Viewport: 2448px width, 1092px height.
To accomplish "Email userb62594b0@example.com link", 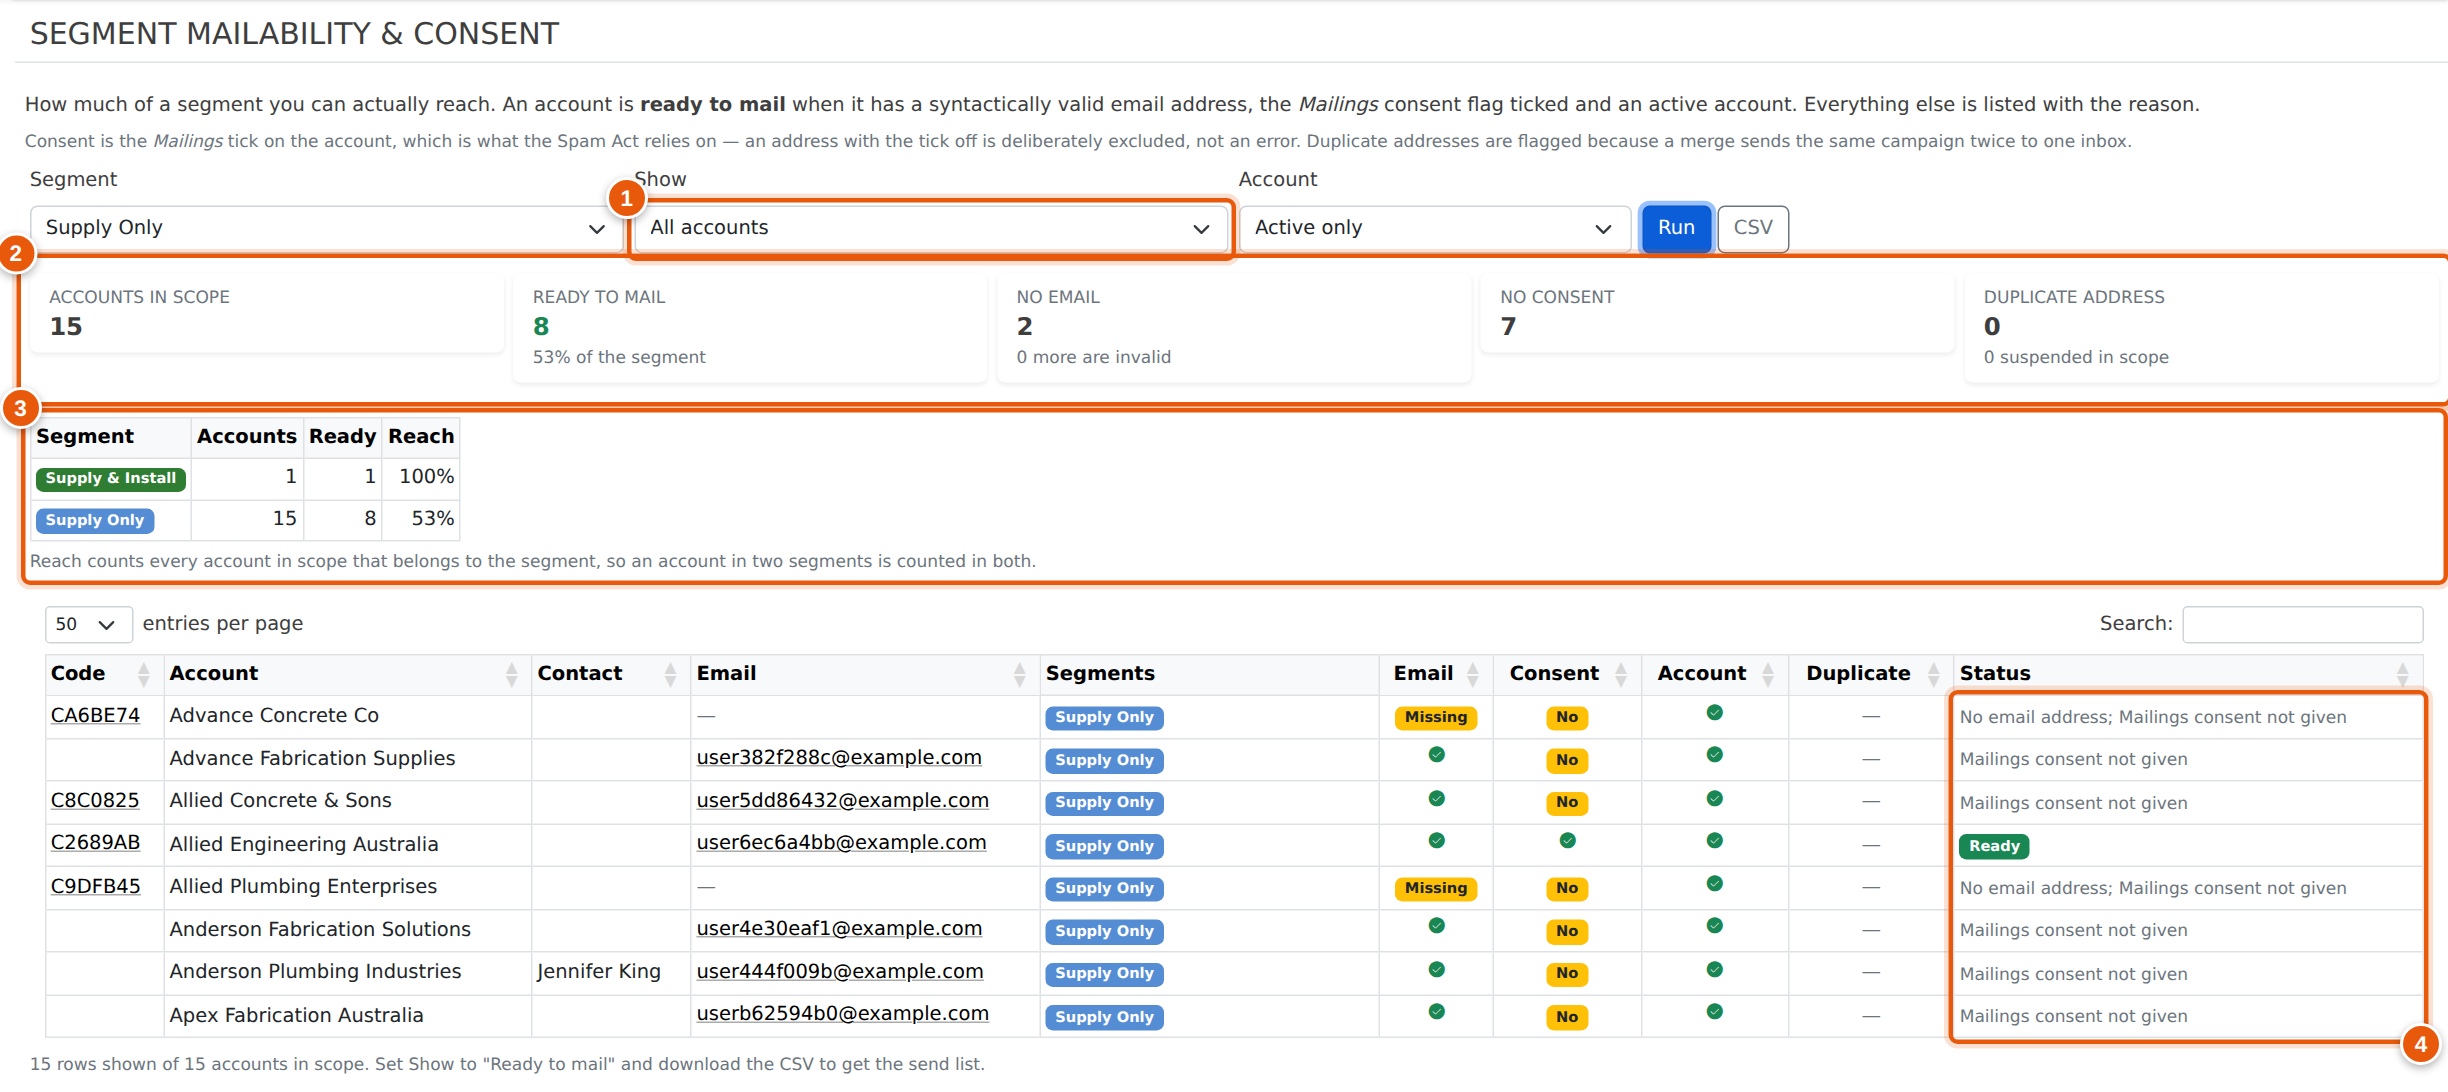I will pos(843,1014).
